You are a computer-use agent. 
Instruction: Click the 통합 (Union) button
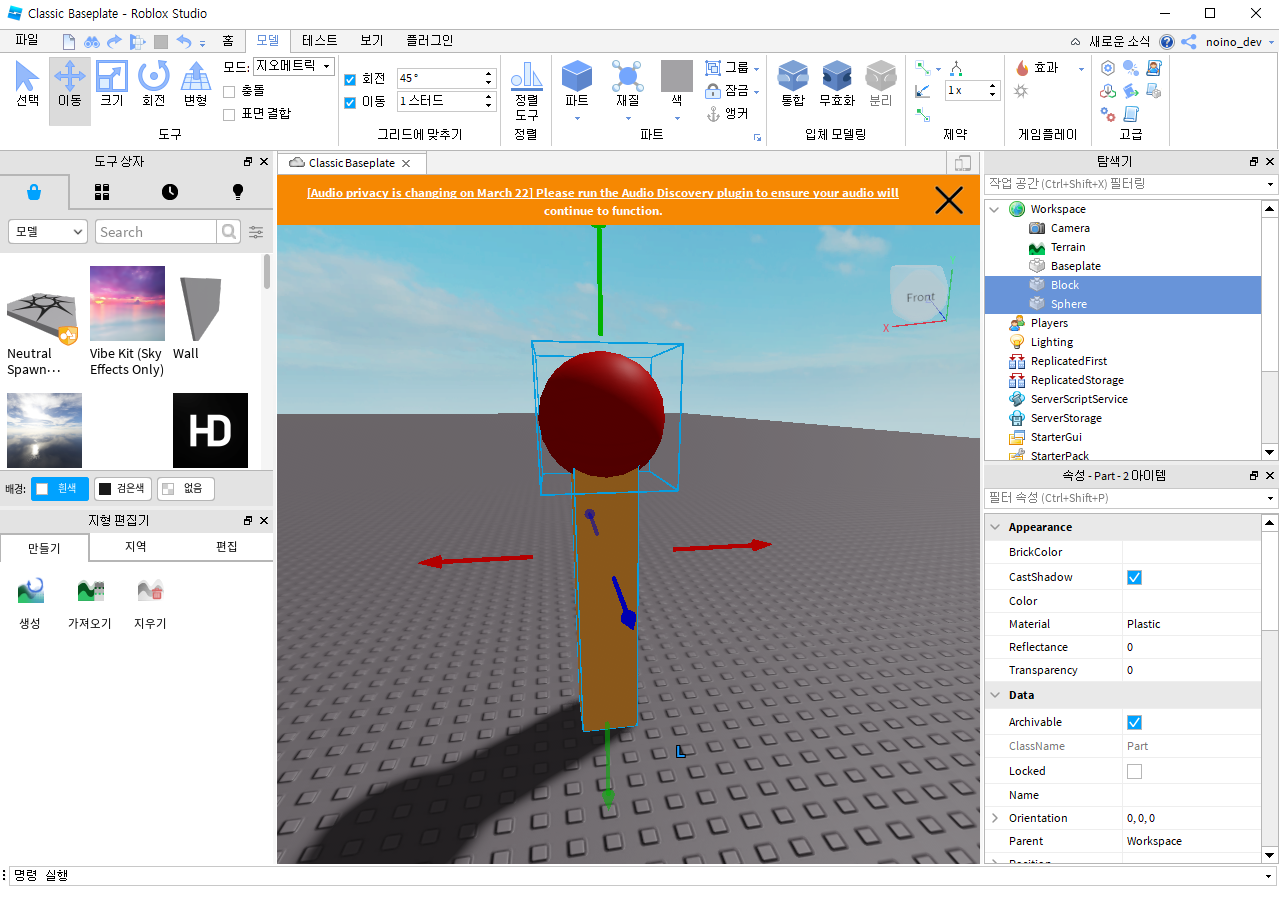click(793, 85)
